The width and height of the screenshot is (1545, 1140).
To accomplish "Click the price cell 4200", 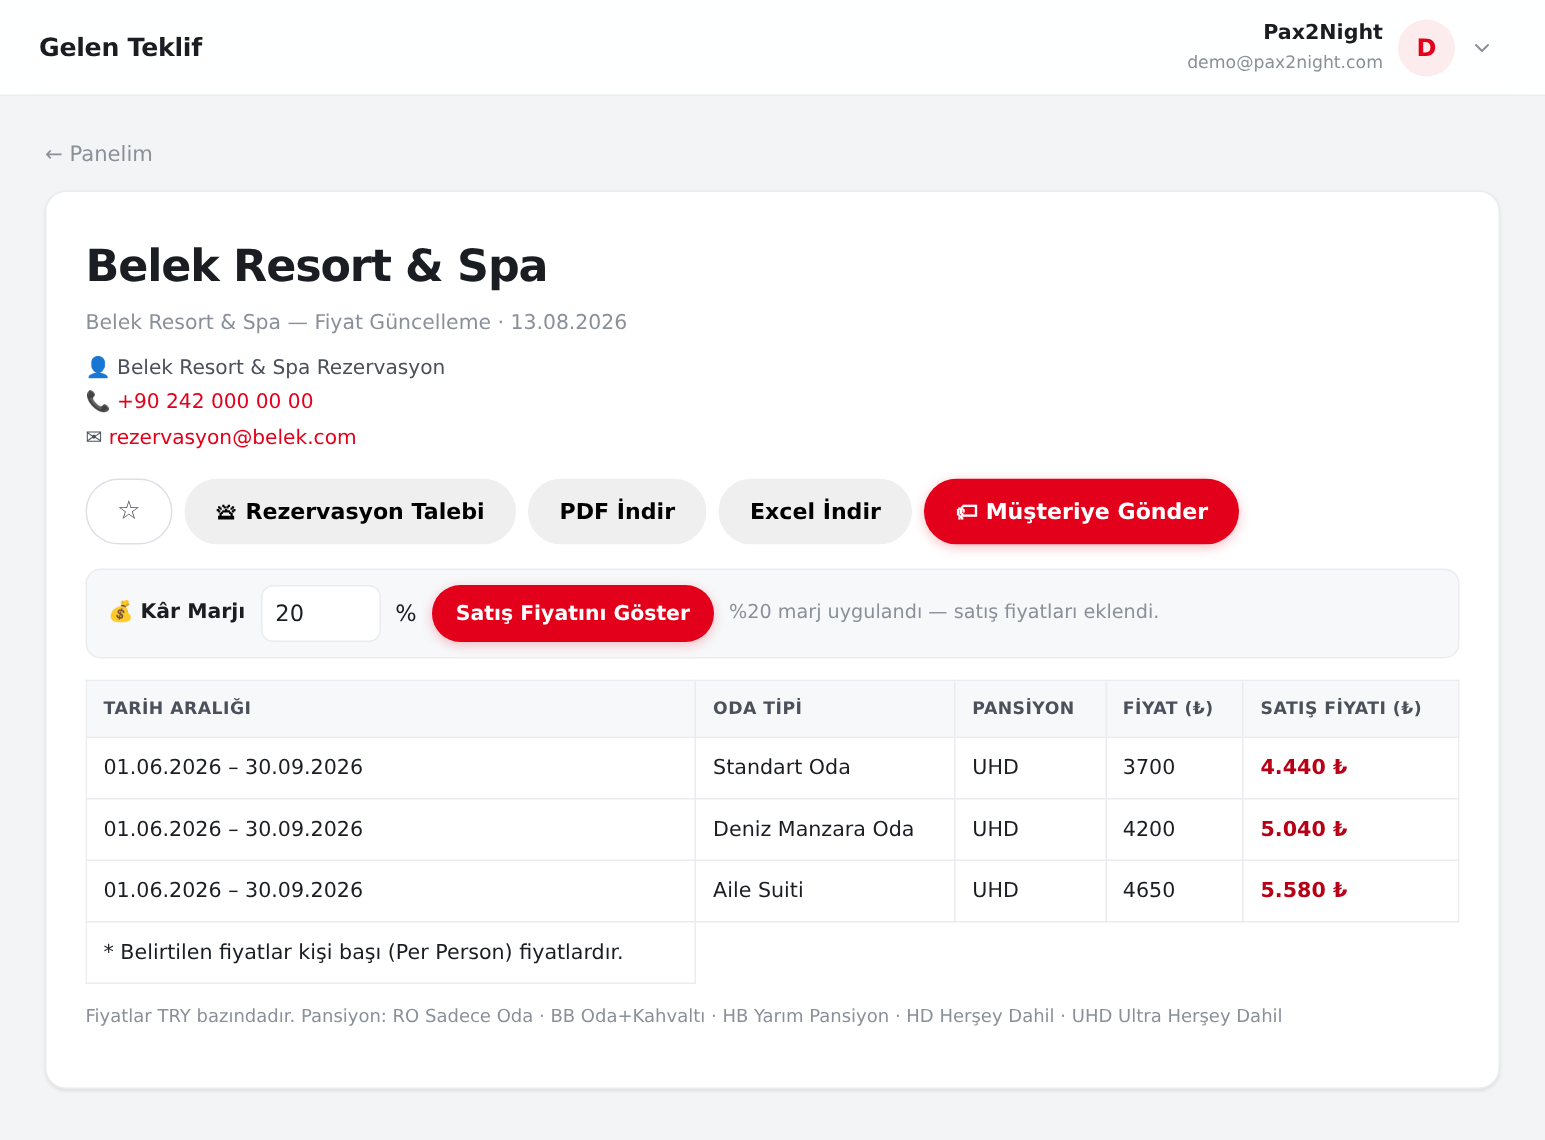I will pos(1174,829).
